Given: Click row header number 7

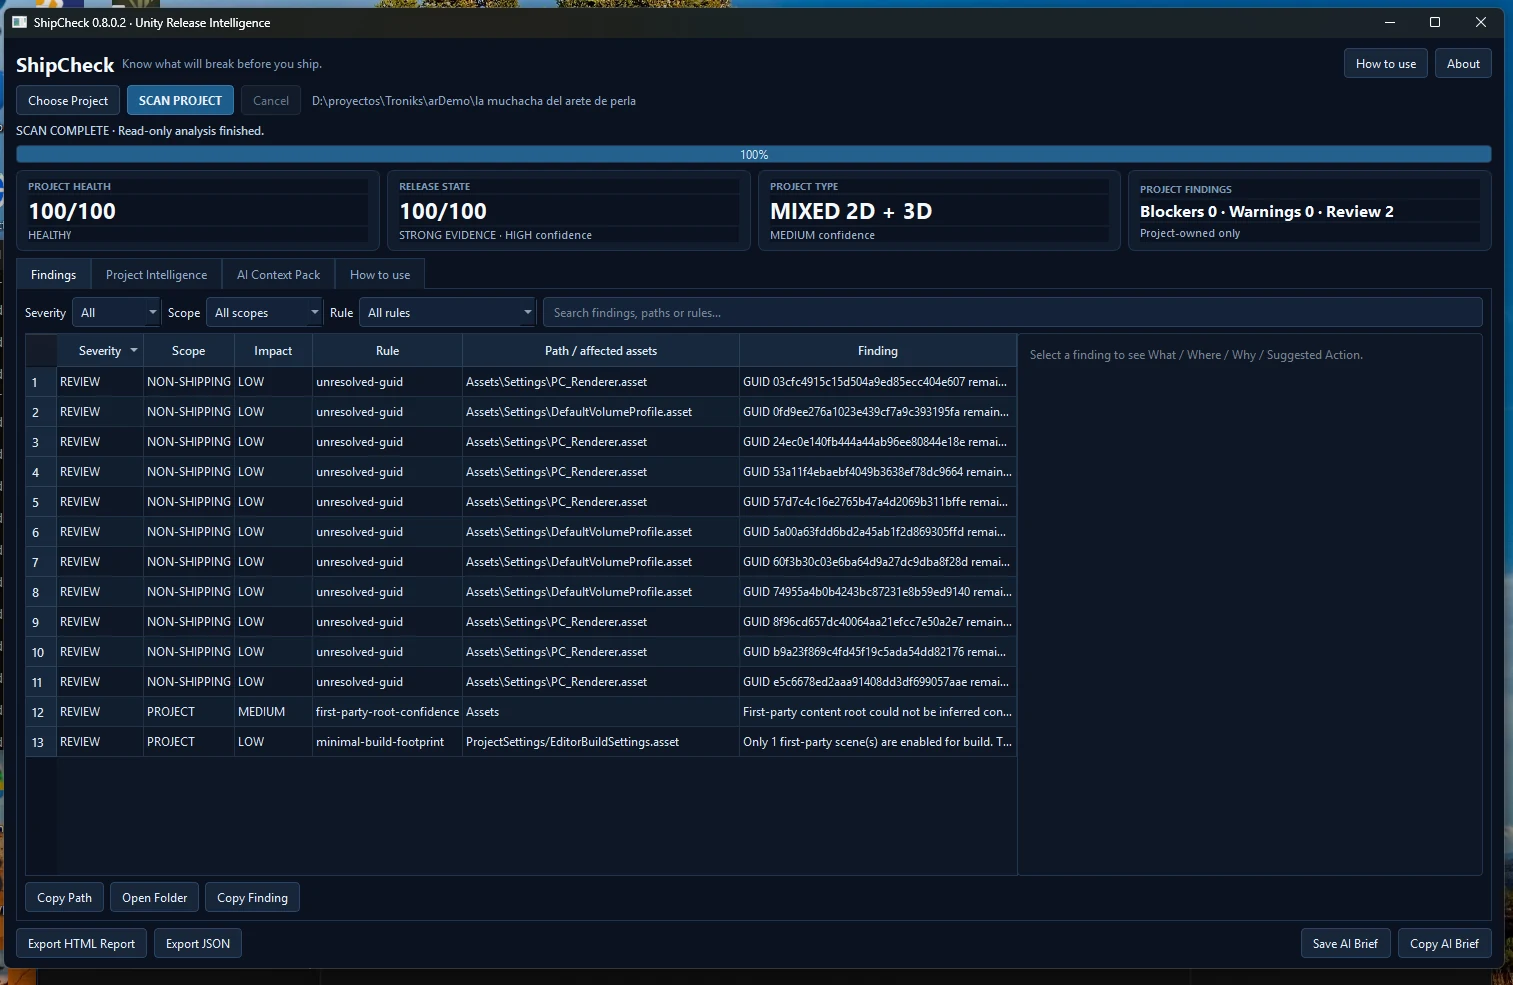Looking at the screenshot, I should point(41,562).
